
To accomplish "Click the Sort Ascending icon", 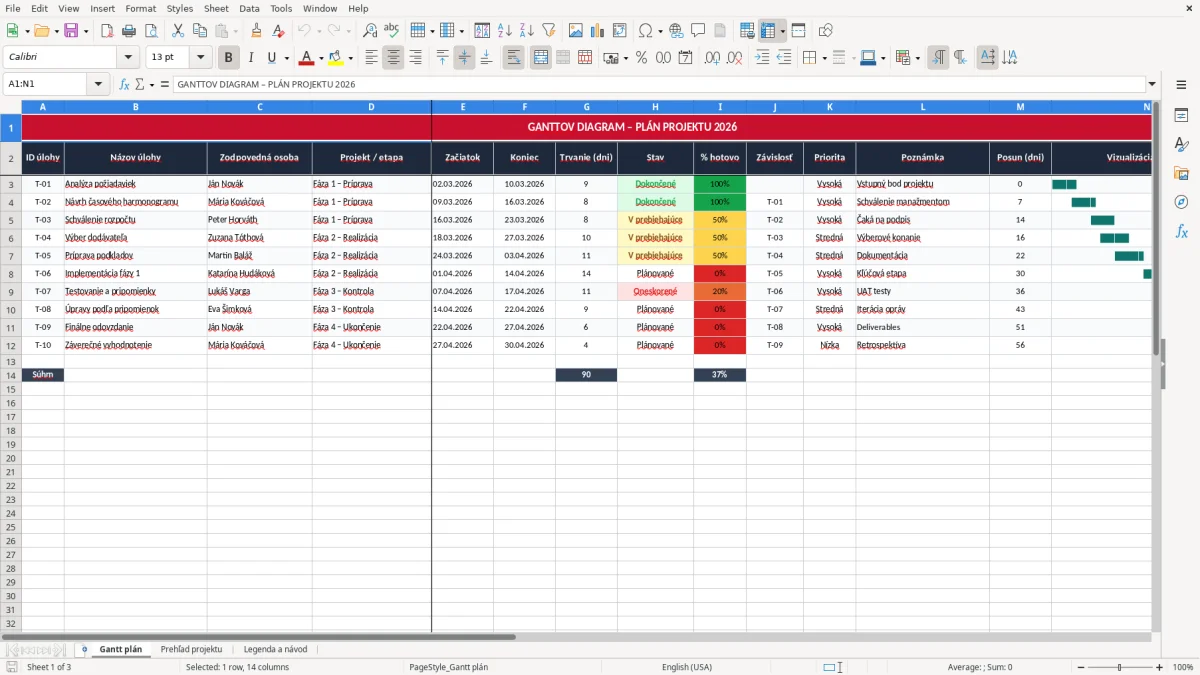I will pos(505,31).
